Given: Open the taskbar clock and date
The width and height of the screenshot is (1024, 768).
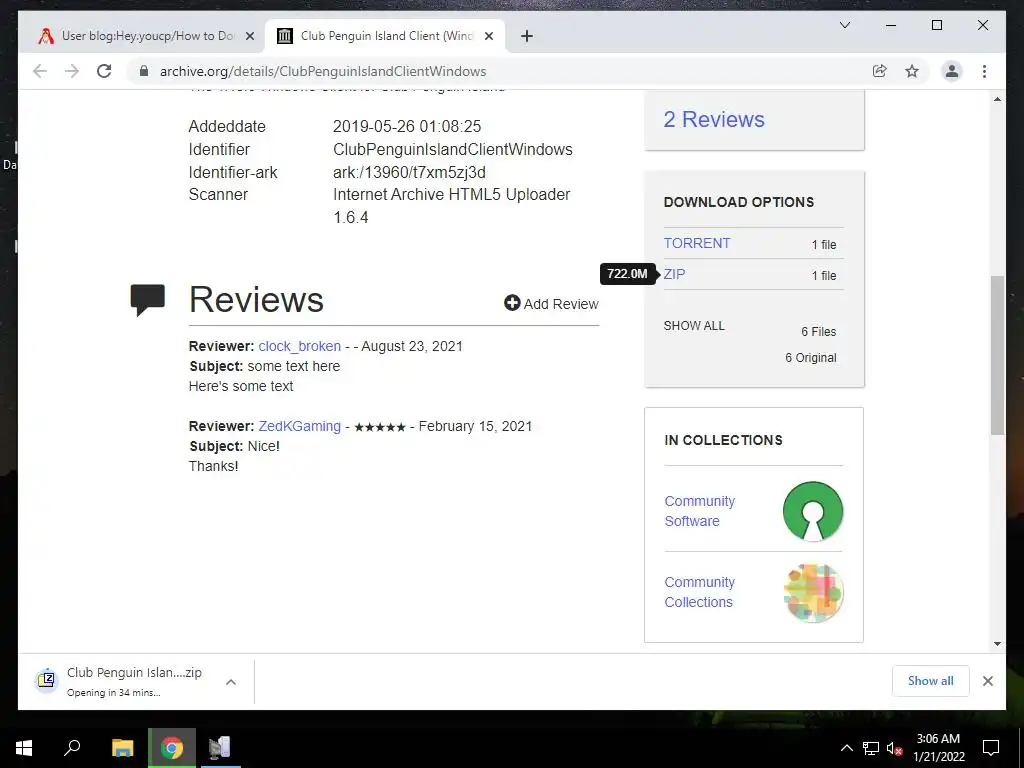Looking at the screenshot, I should point(938,748).
